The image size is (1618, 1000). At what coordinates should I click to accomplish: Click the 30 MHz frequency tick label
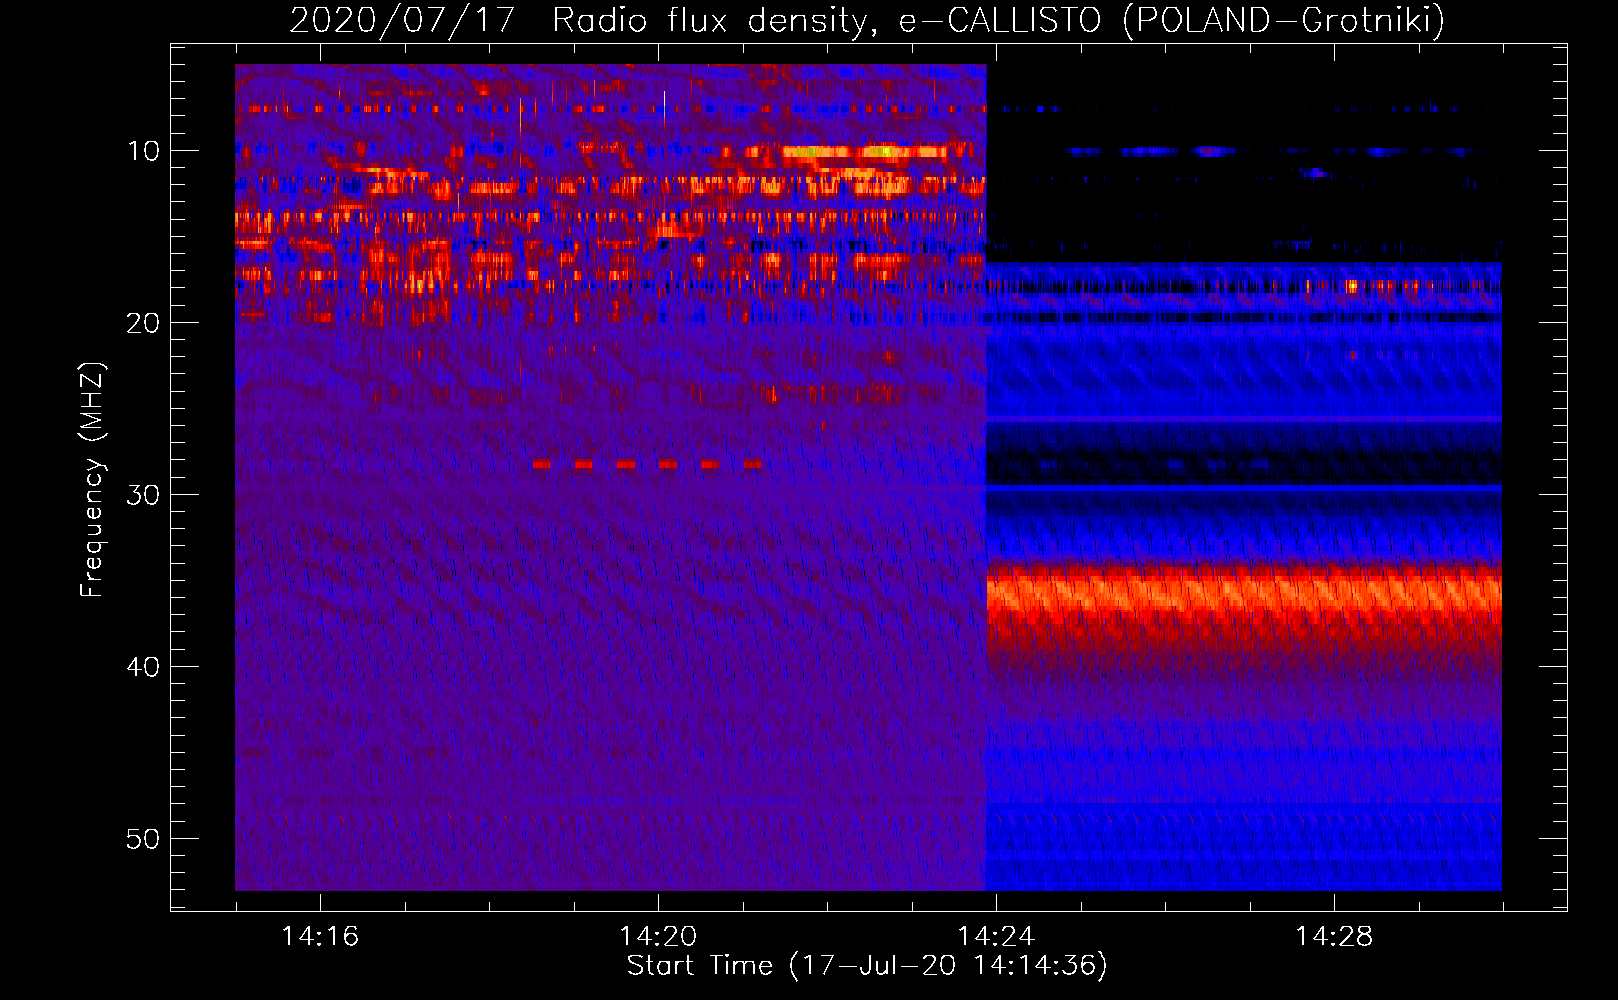[143, 495]
